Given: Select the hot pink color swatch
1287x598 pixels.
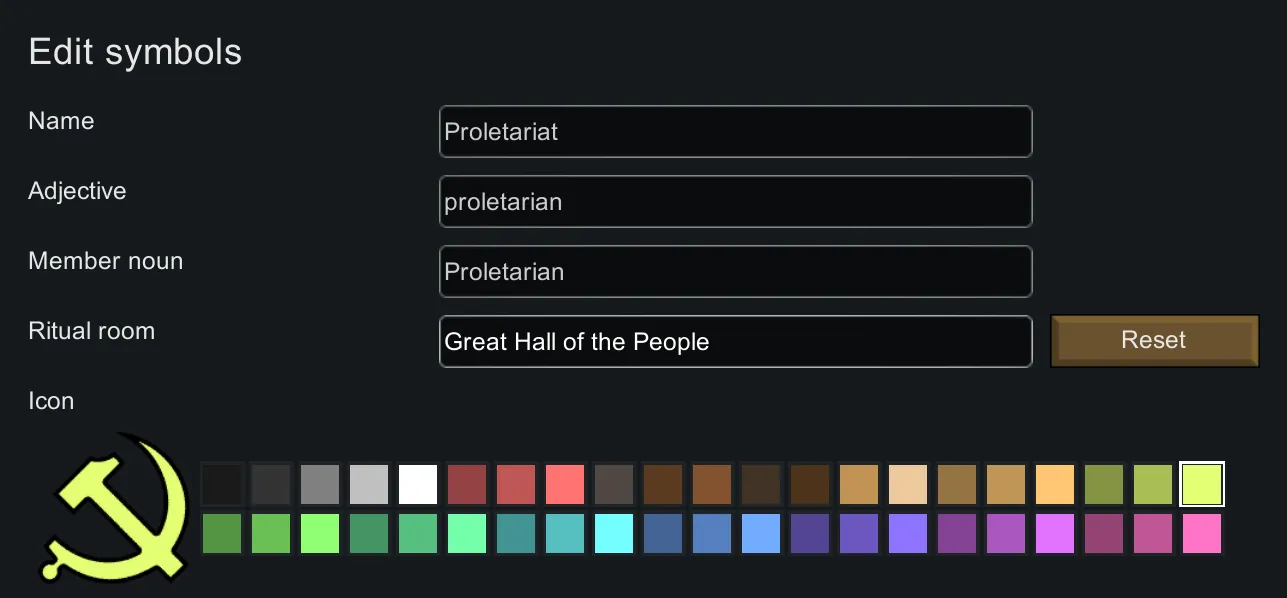Looking at the screenshot, I should 1202,534.
